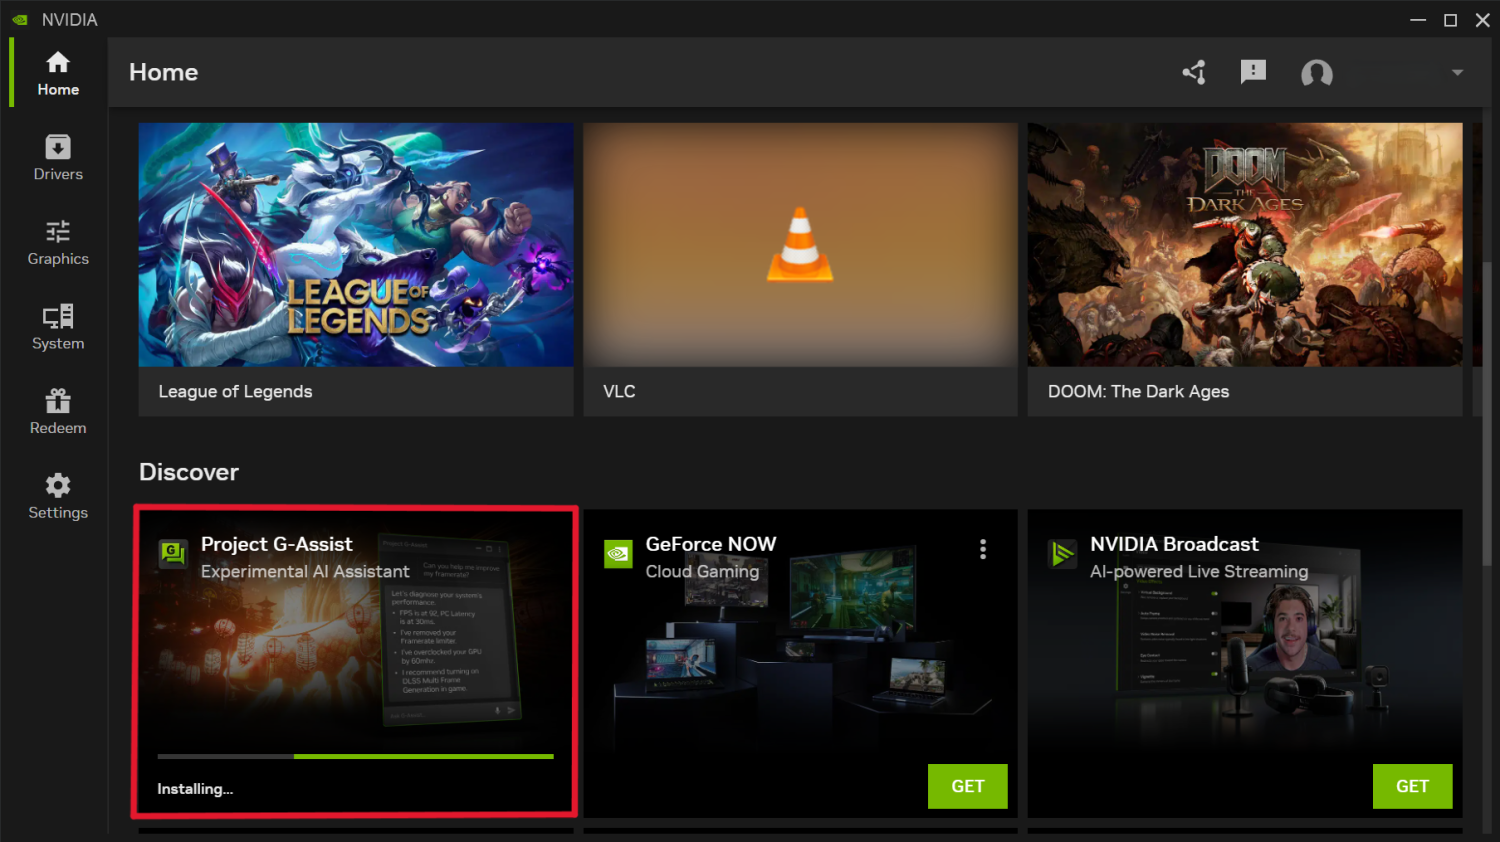This screenshot has height=842, width=1500.
Task: Close the NVIDIA app window
Action: pos(1482,20)
